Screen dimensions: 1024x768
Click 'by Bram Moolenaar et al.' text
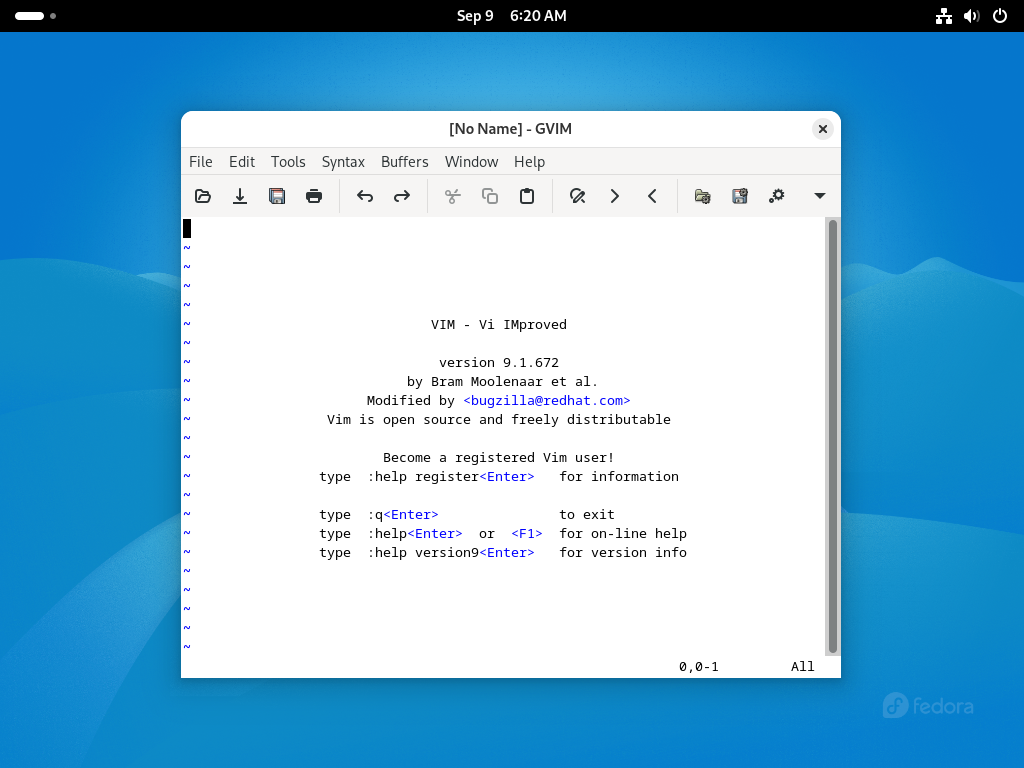(x=502, y=381)
